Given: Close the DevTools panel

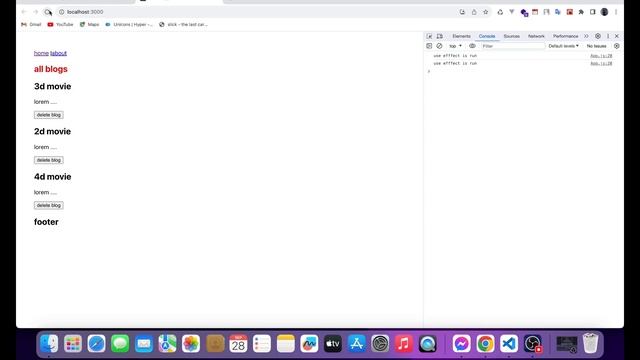Looking at the screenshot, I should coord(617,36).
